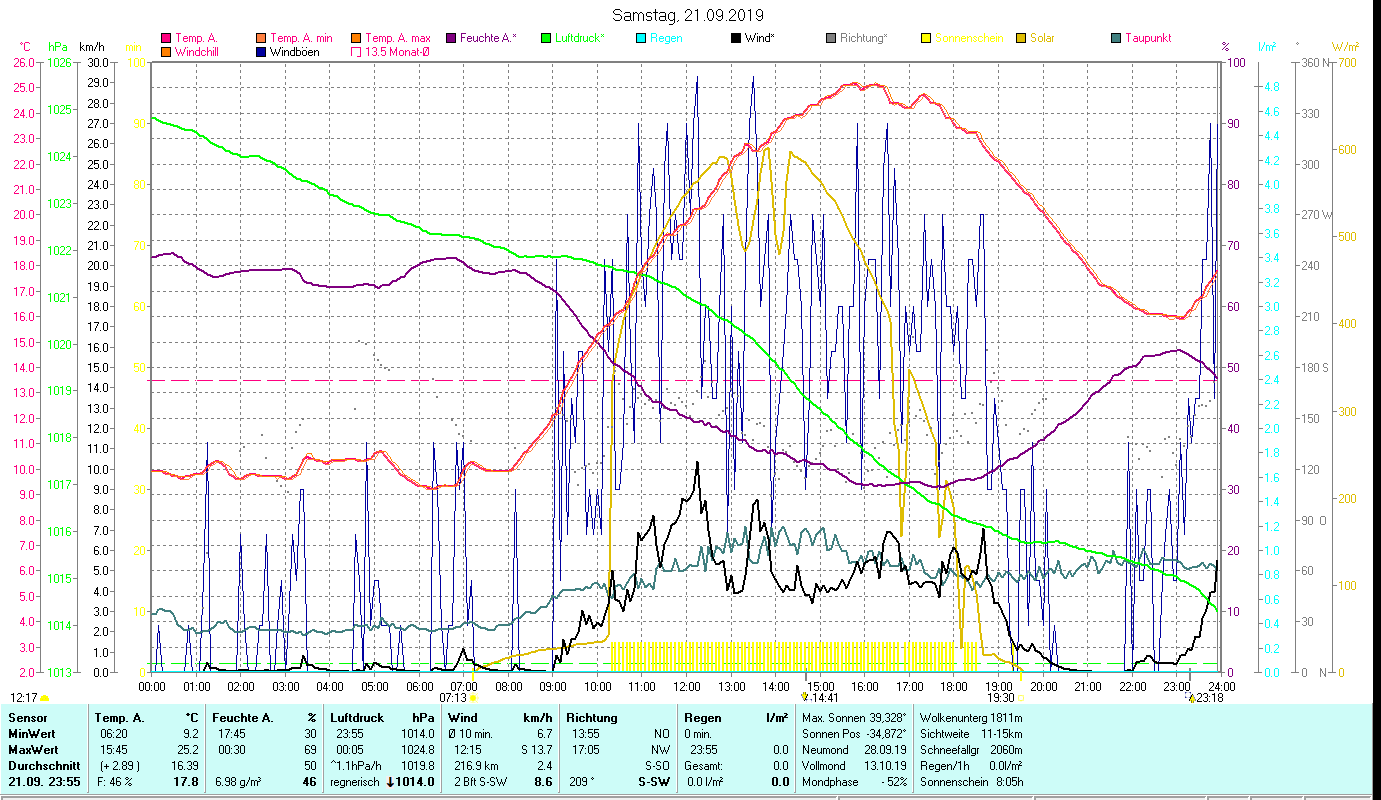Click the red falling-pressure arrow by 1014.0
The height and width of the screenshot is (800, 1381).
tap(392, 782)
